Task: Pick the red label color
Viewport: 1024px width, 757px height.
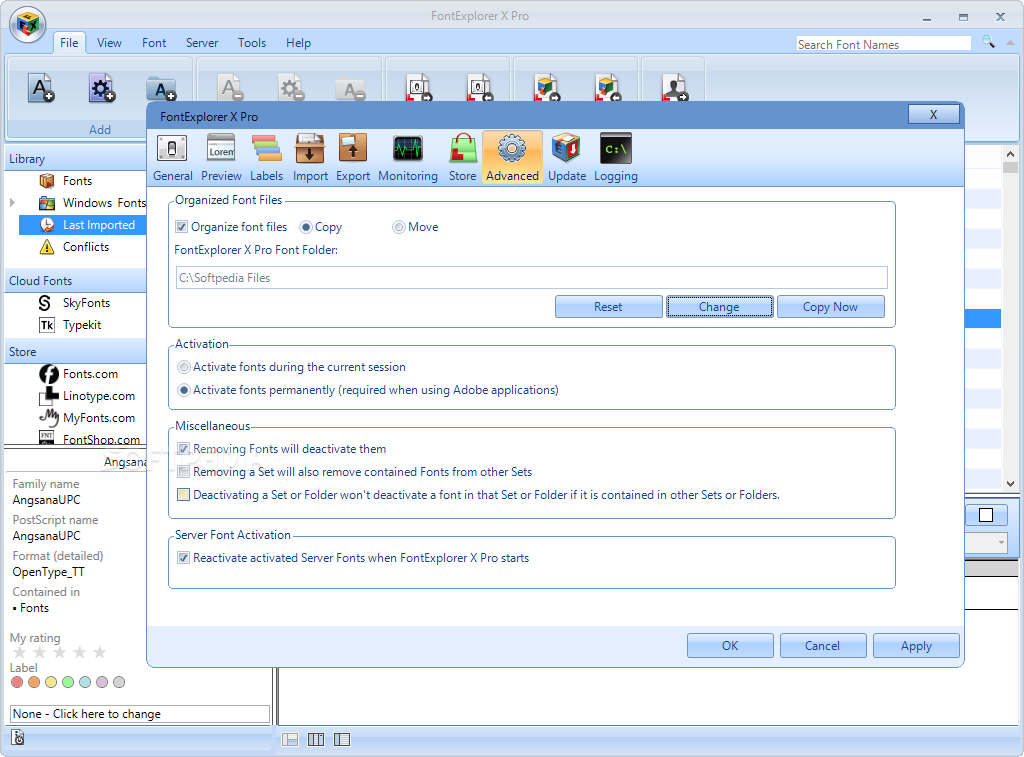Action: 17,682
